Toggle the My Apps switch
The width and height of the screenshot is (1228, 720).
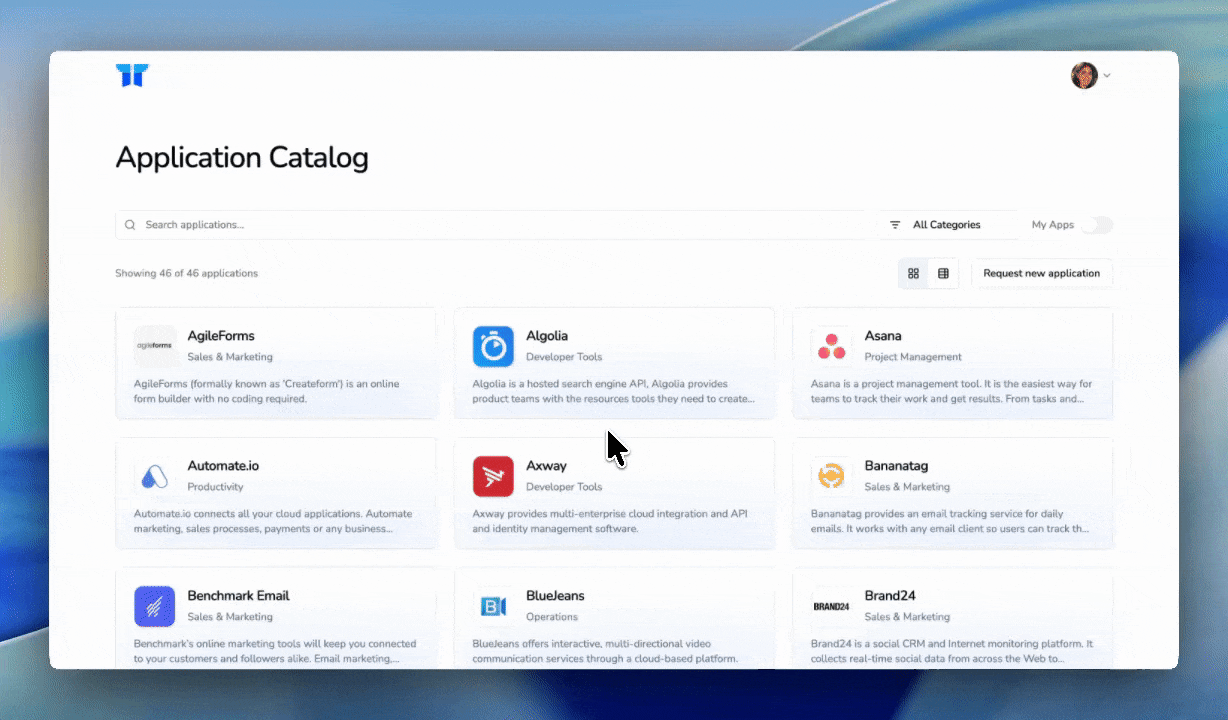[1097, 225]
